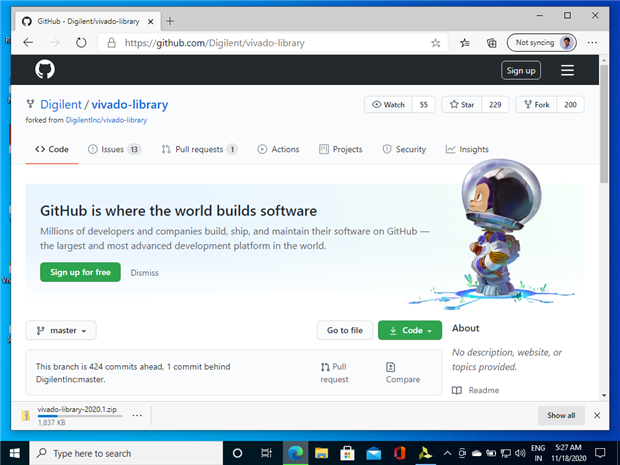Open the volume control in the tray
Viewport: 620px width, 465px height.
(520, 453)
